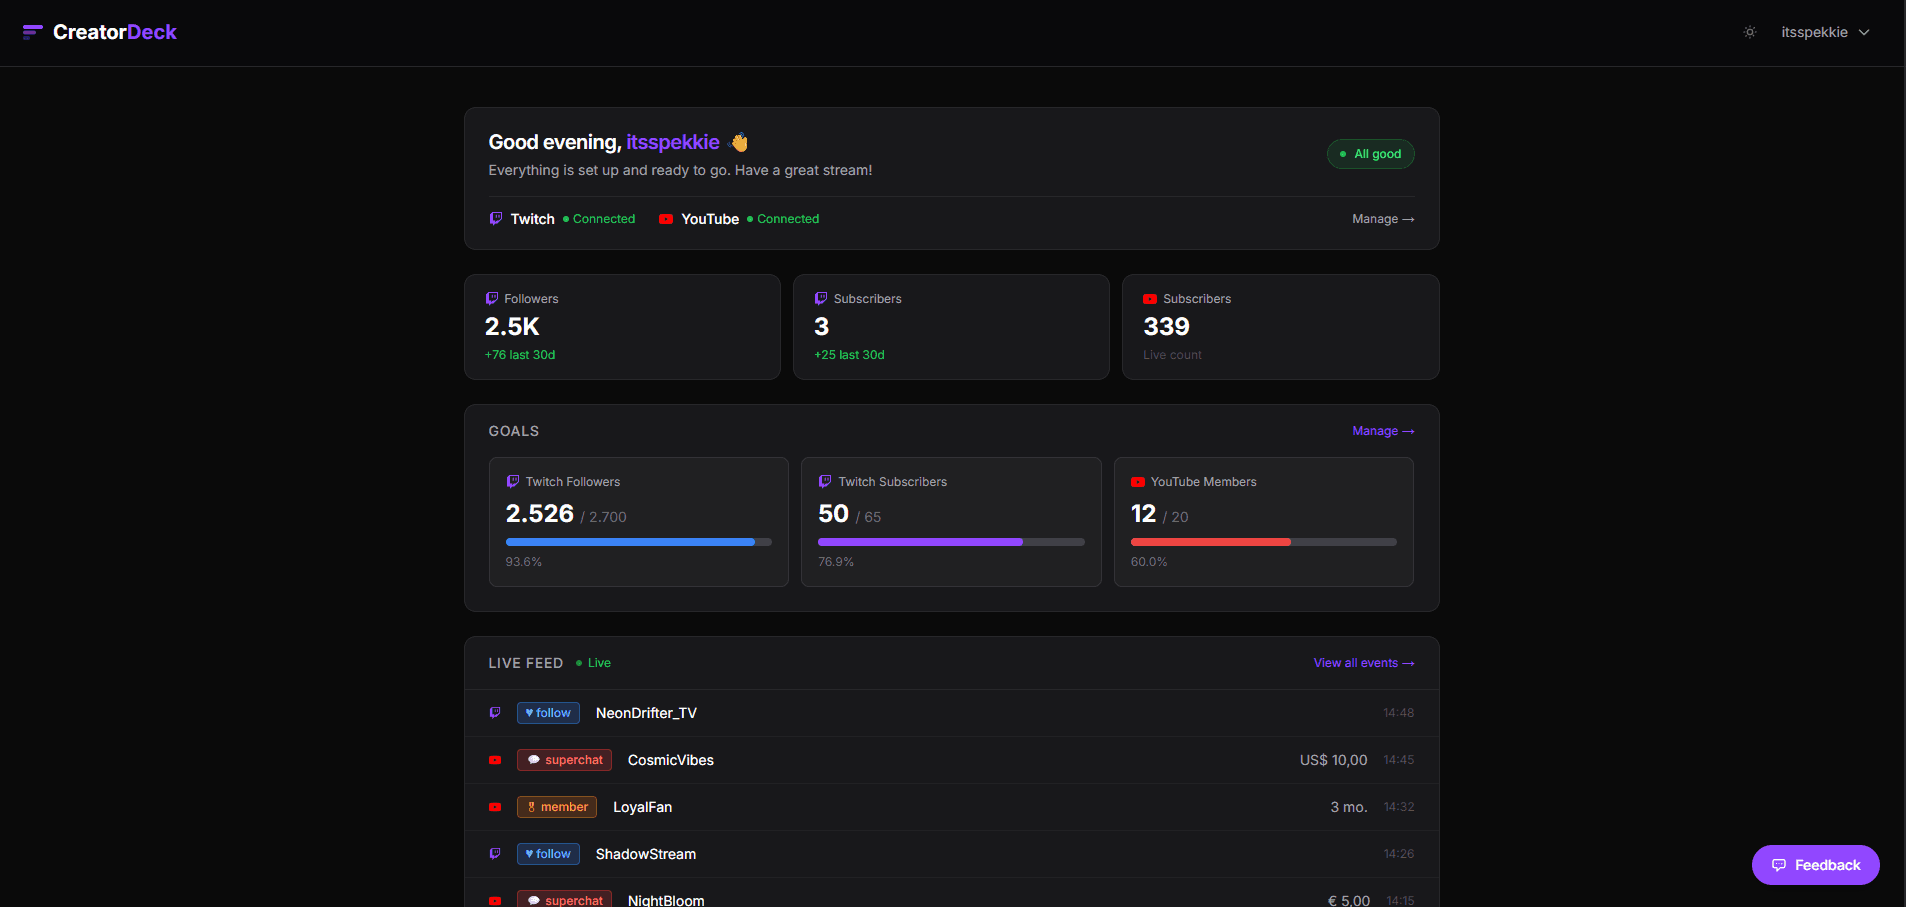The width and height of the screenshot is (1906, 907).
Task: Click the 93.6% goal percentage
Action: (524, 562)
